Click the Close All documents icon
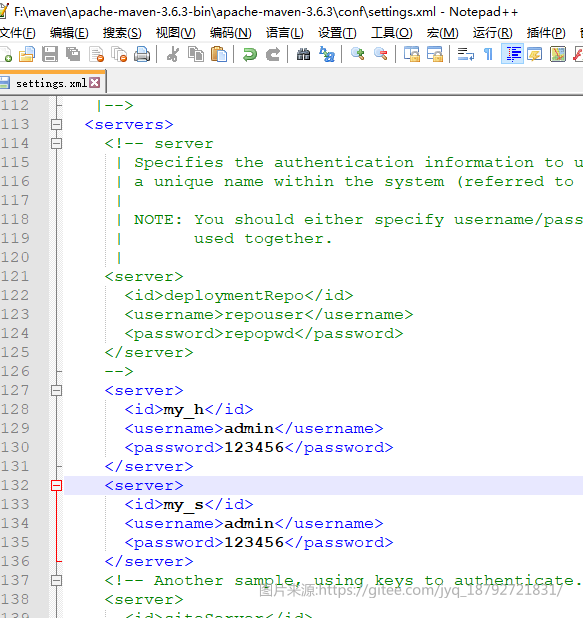583x618 pixels. click(x=119, y=54)
